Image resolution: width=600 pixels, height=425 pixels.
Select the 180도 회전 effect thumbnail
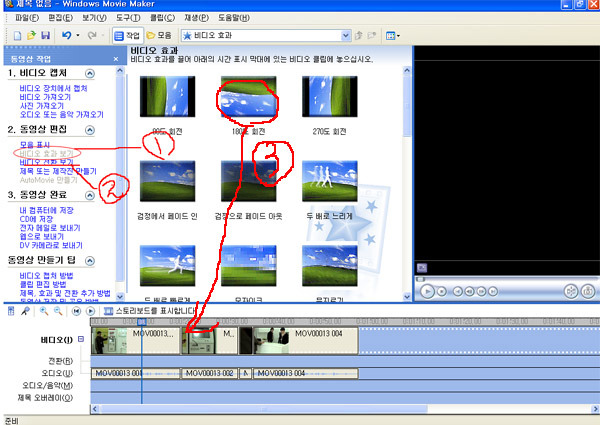pos(248,96)
